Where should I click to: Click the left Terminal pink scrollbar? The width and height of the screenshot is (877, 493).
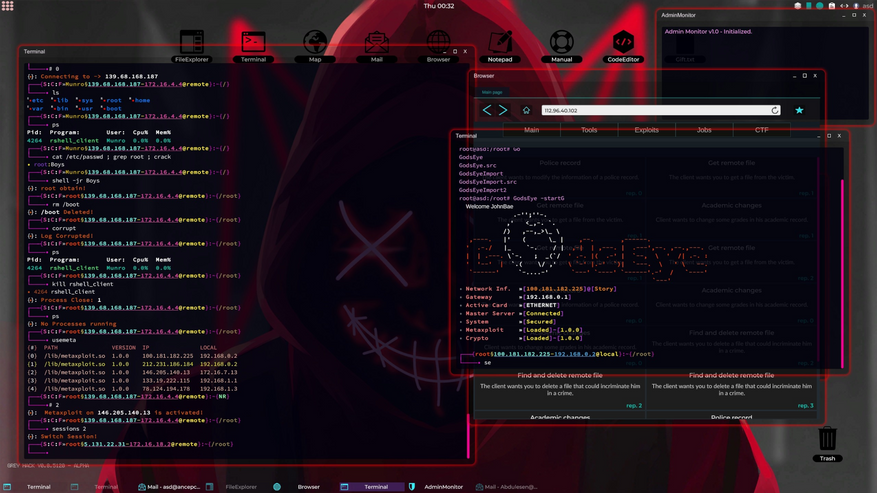[x=468, y=436]
